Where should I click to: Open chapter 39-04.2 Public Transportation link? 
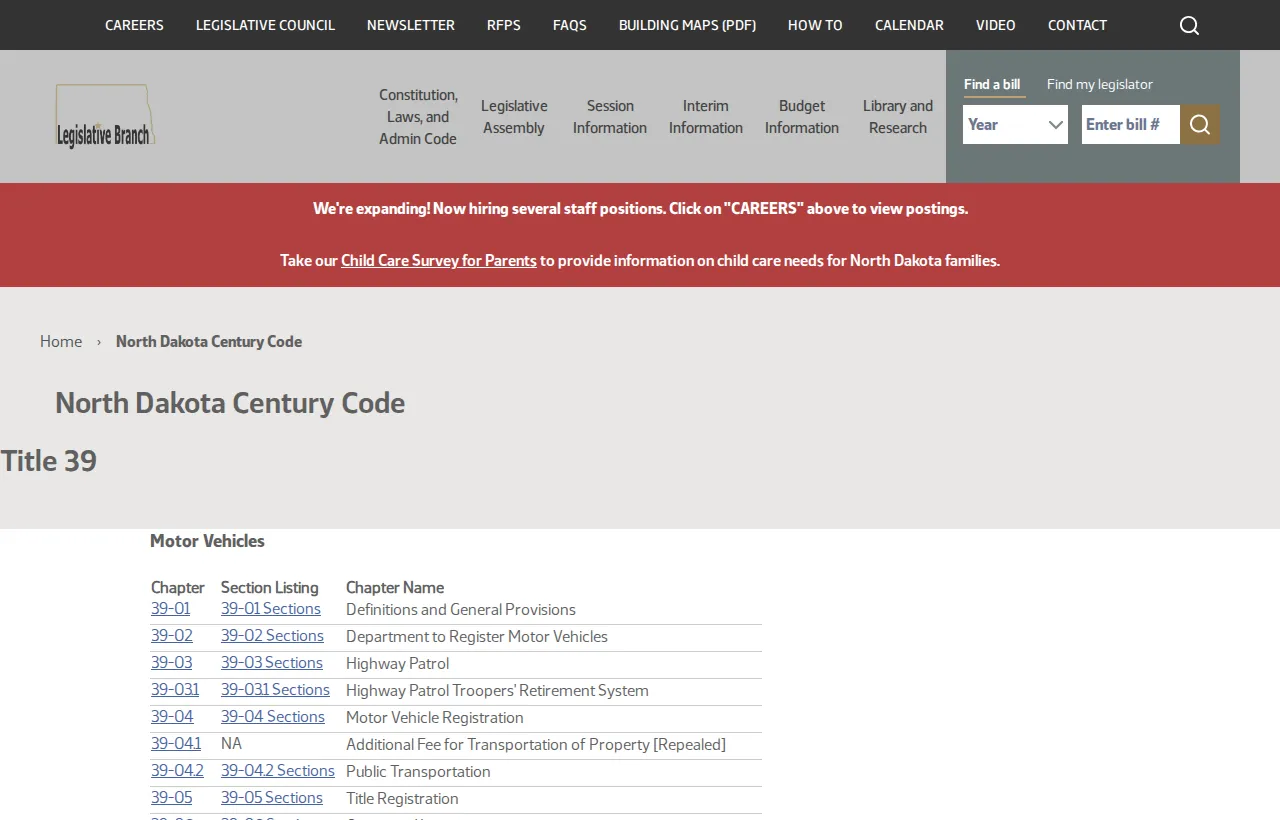[x=177, y=771]
